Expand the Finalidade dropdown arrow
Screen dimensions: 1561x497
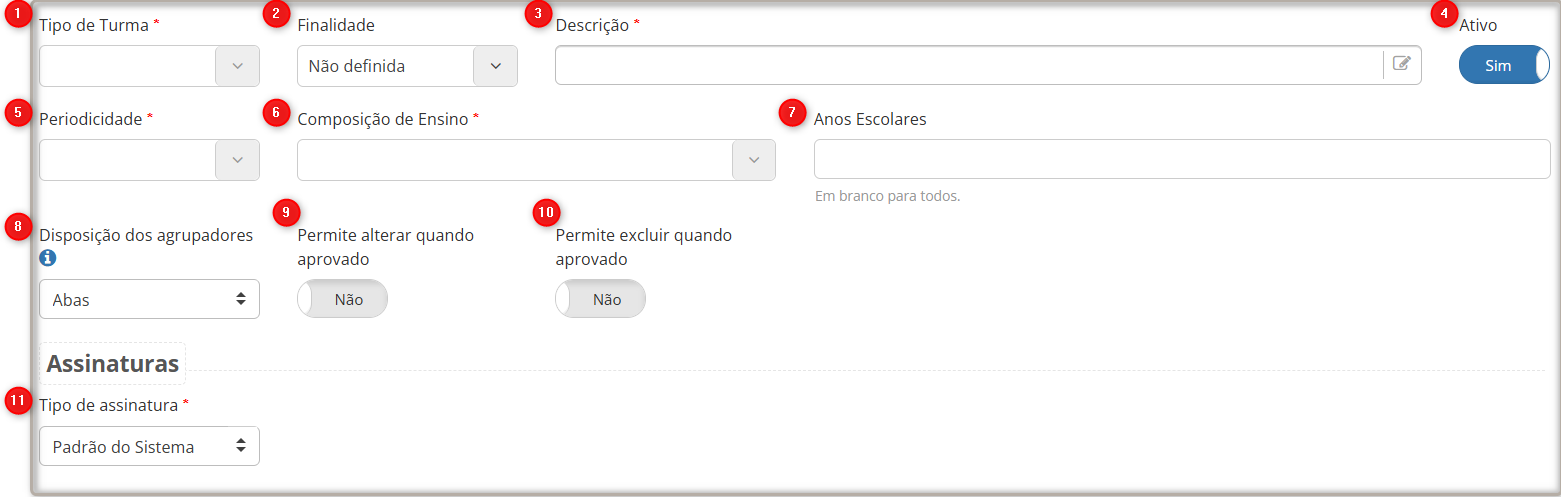point(495,66)
